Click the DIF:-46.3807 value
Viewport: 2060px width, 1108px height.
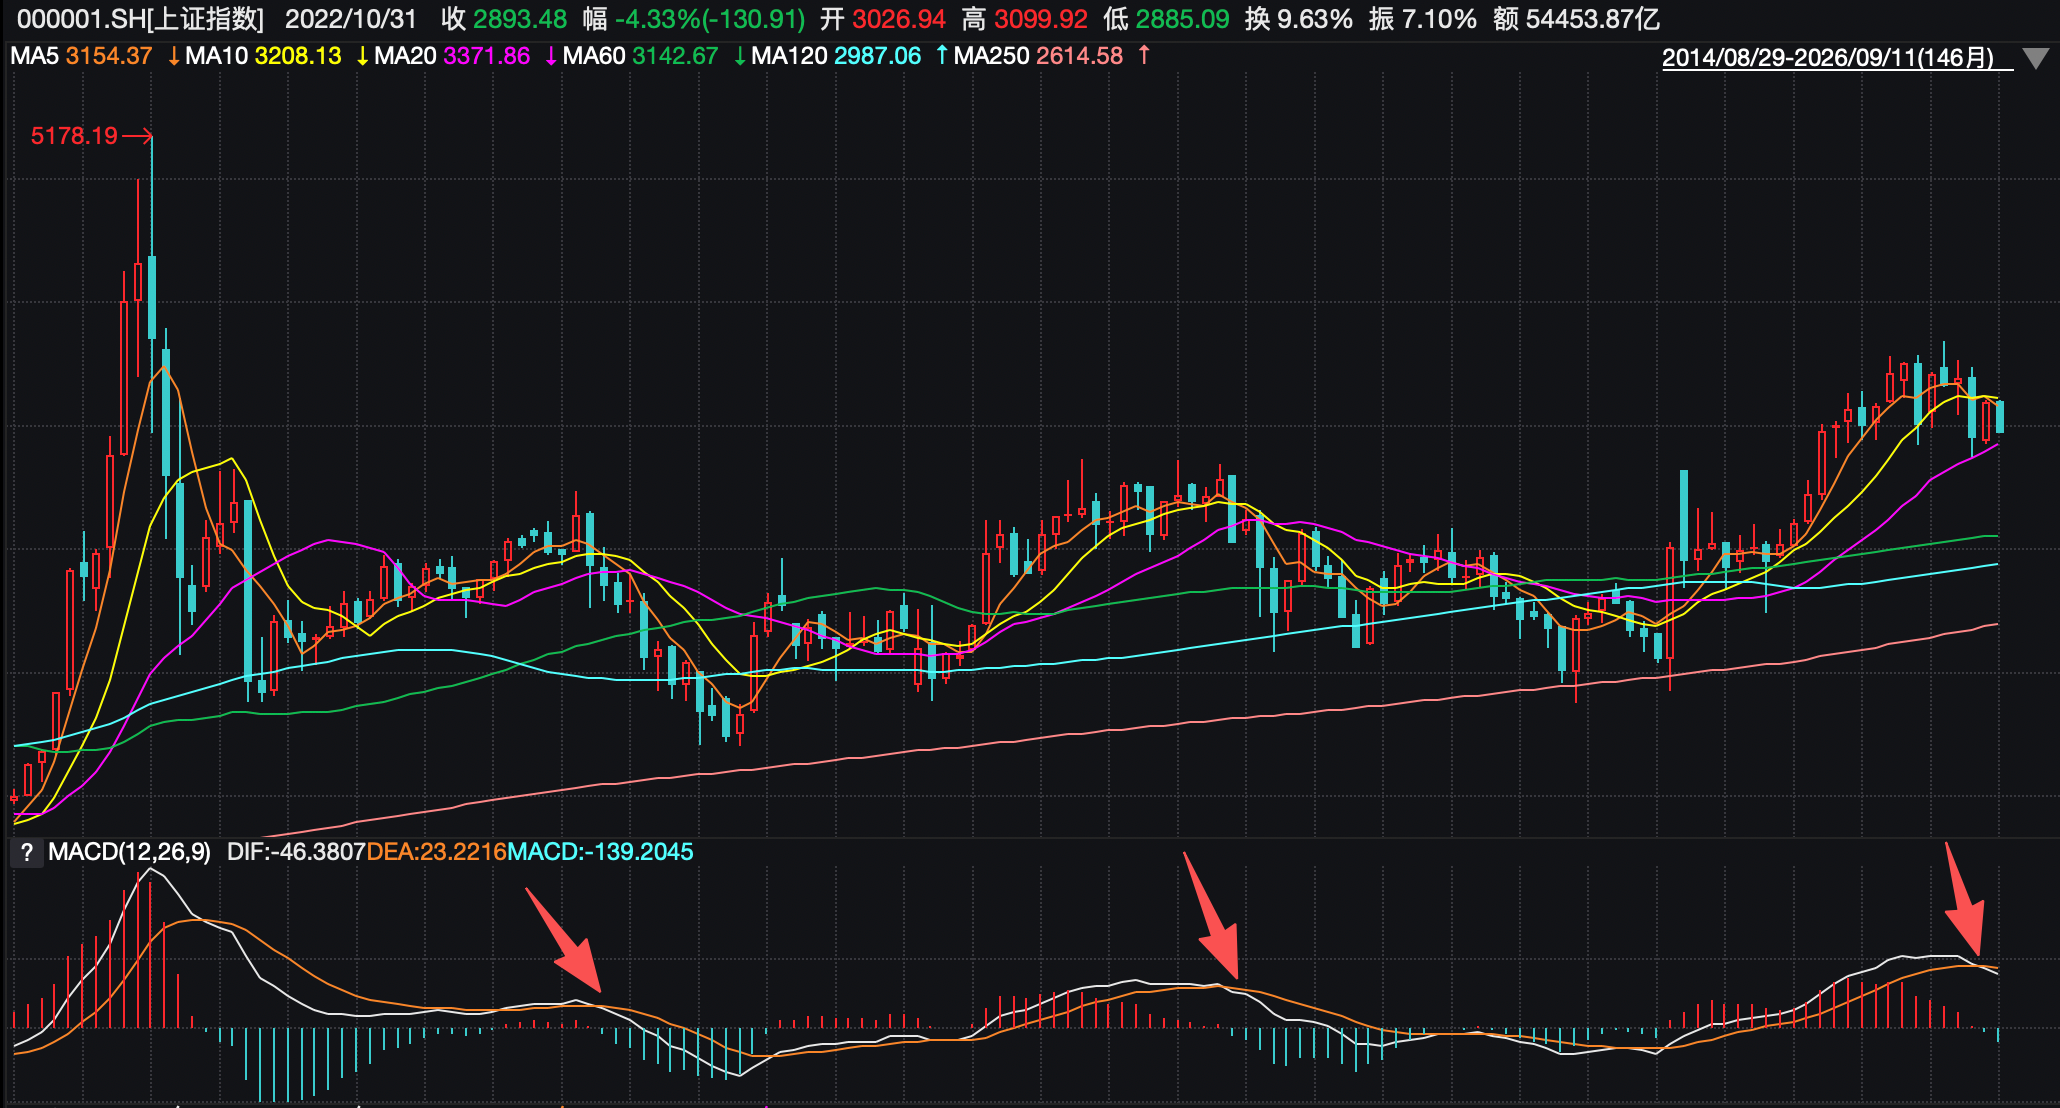point(296,852)
